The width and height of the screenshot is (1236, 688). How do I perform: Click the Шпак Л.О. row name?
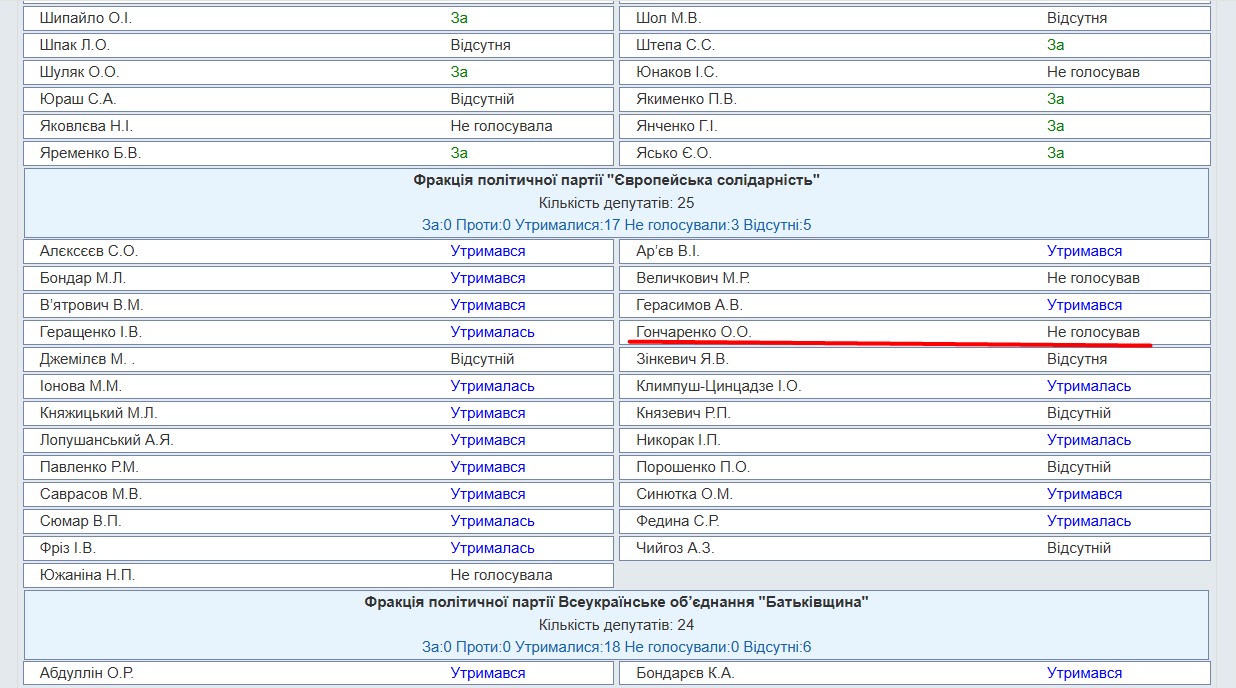pos(74,45)
